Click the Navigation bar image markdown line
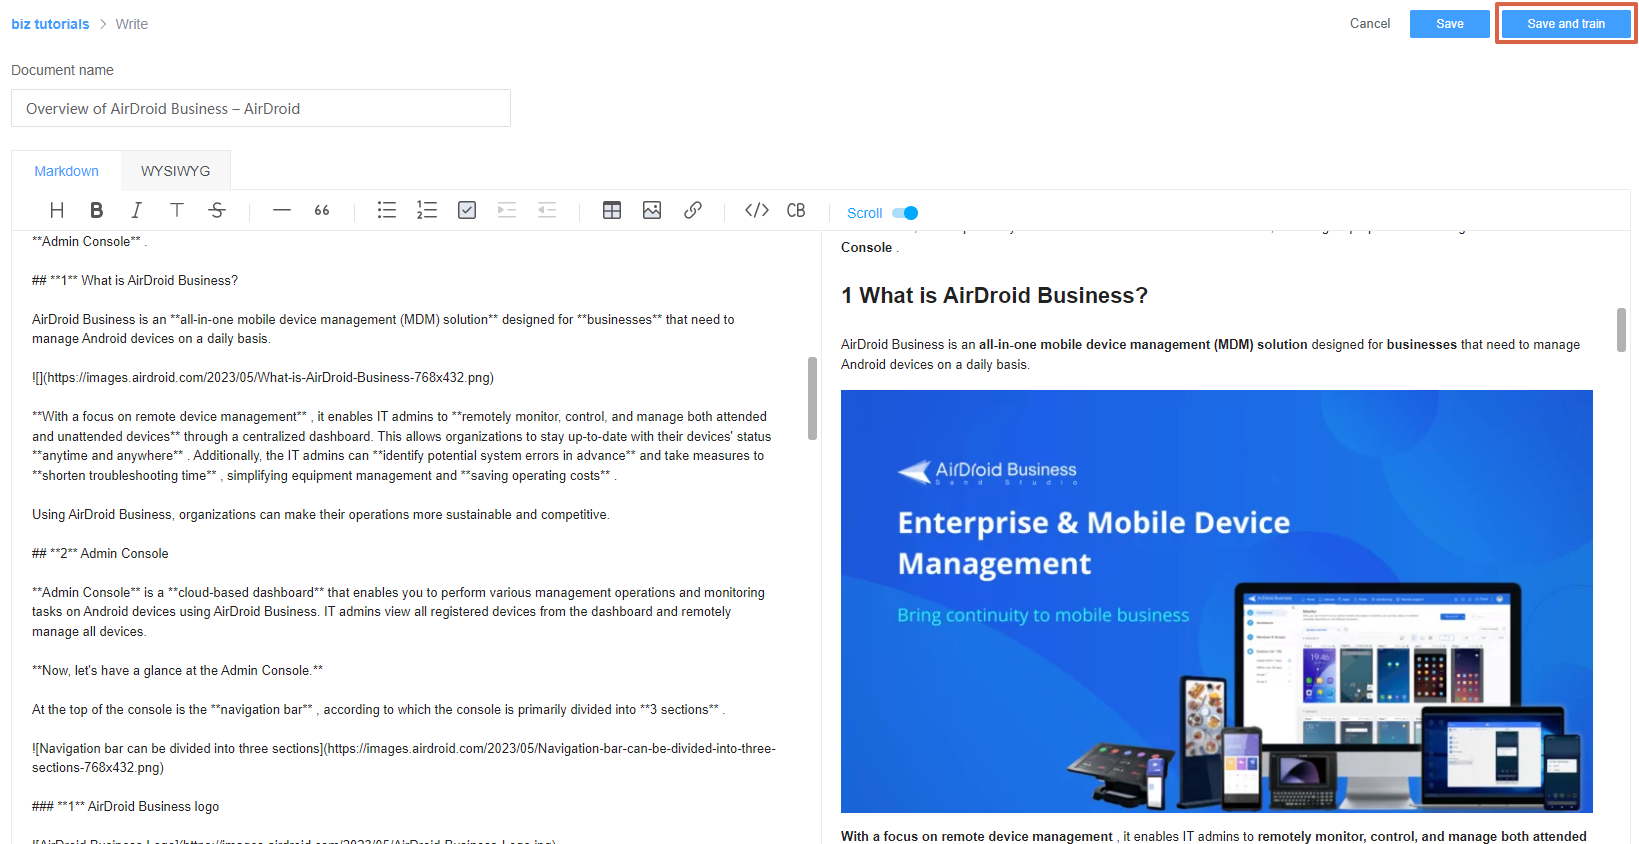The height and width of the screenshot is (844, 1639). (x=404, y=758)
